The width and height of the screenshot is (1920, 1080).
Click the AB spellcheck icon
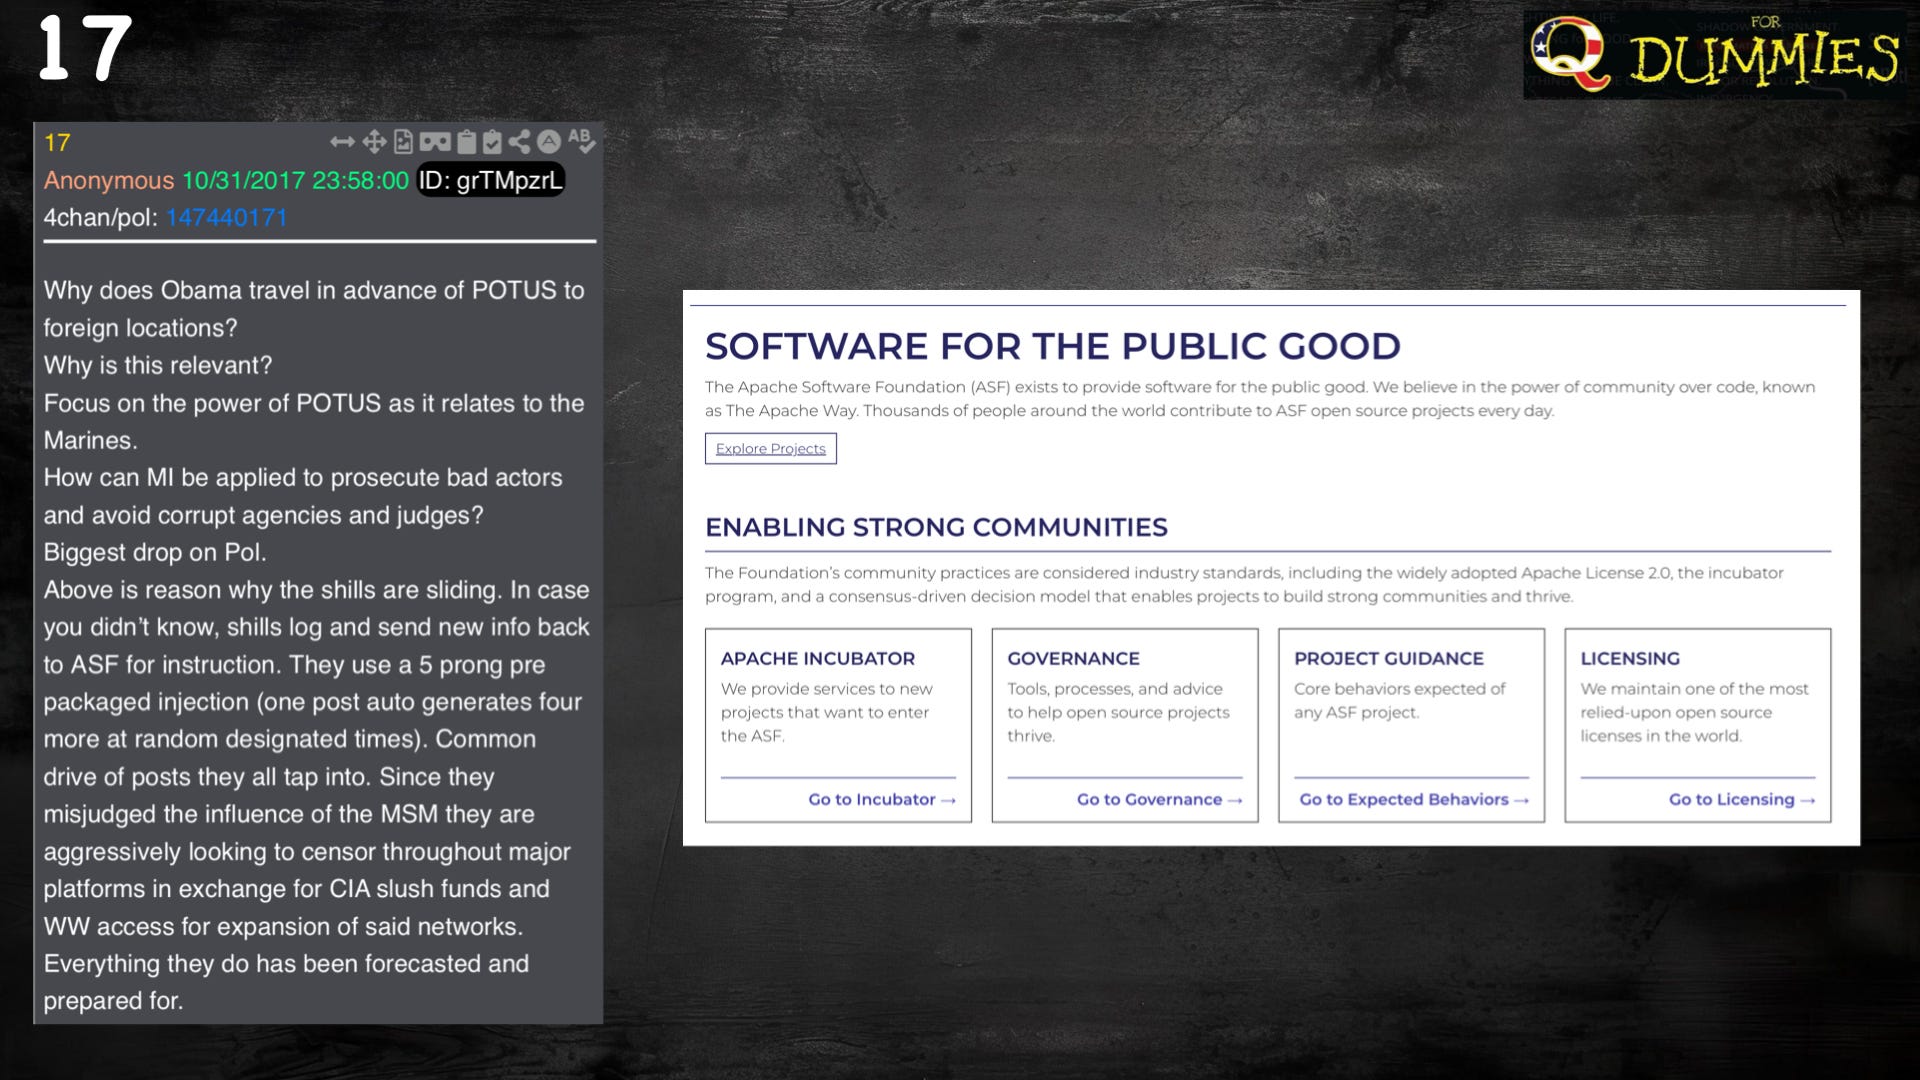point(581,141)
